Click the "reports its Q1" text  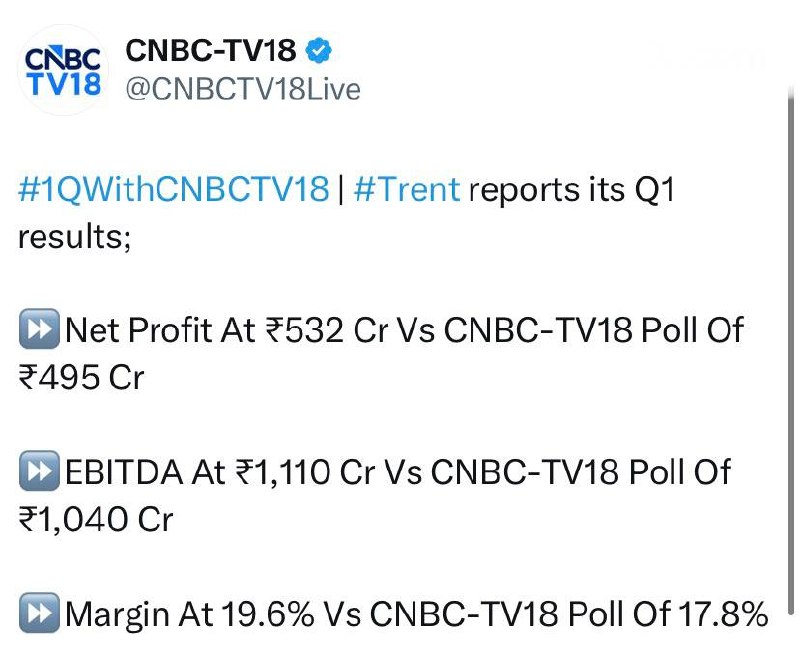[572, 190]
